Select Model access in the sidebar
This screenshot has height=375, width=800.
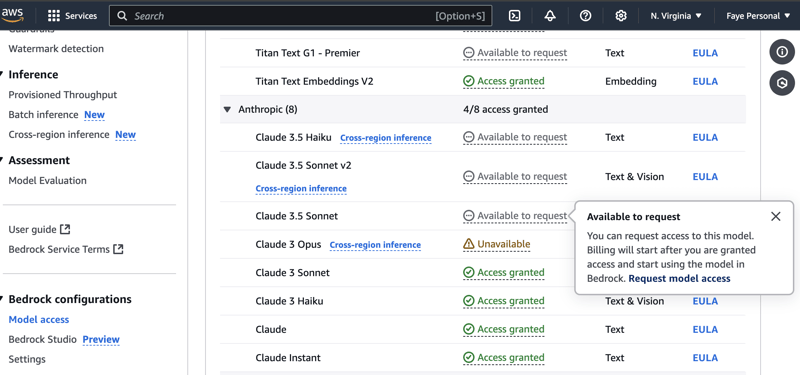[x=39, y=319]
